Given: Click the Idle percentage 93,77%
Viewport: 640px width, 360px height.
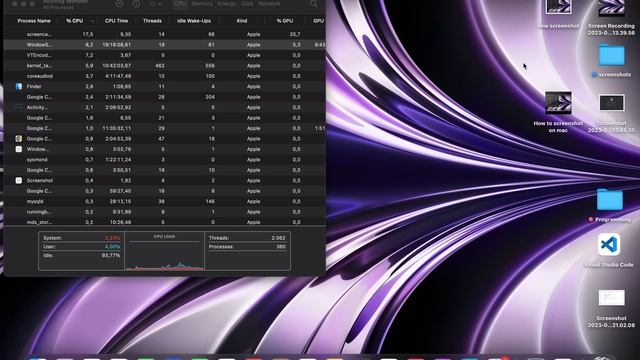Looking at the screenshot, I should [111, 256].
